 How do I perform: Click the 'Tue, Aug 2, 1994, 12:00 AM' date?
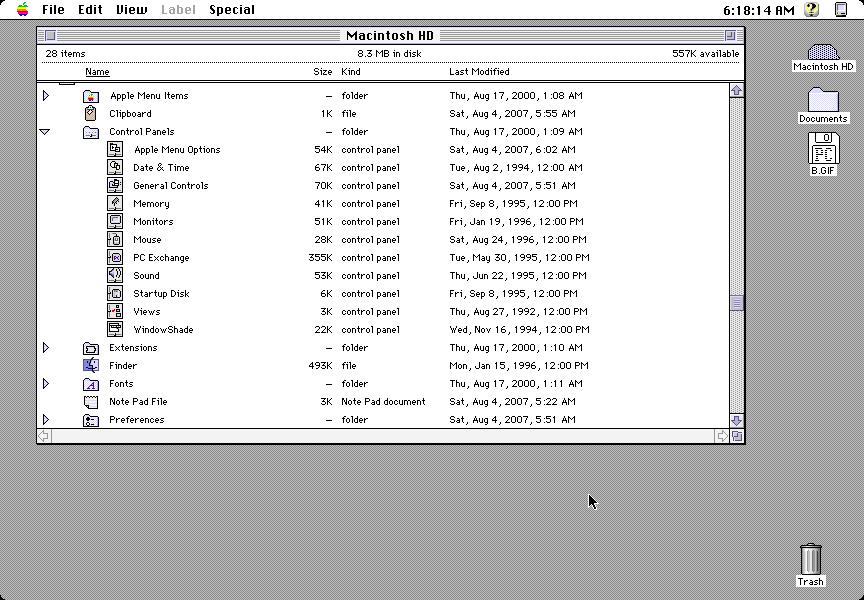(x=516, y=167)
